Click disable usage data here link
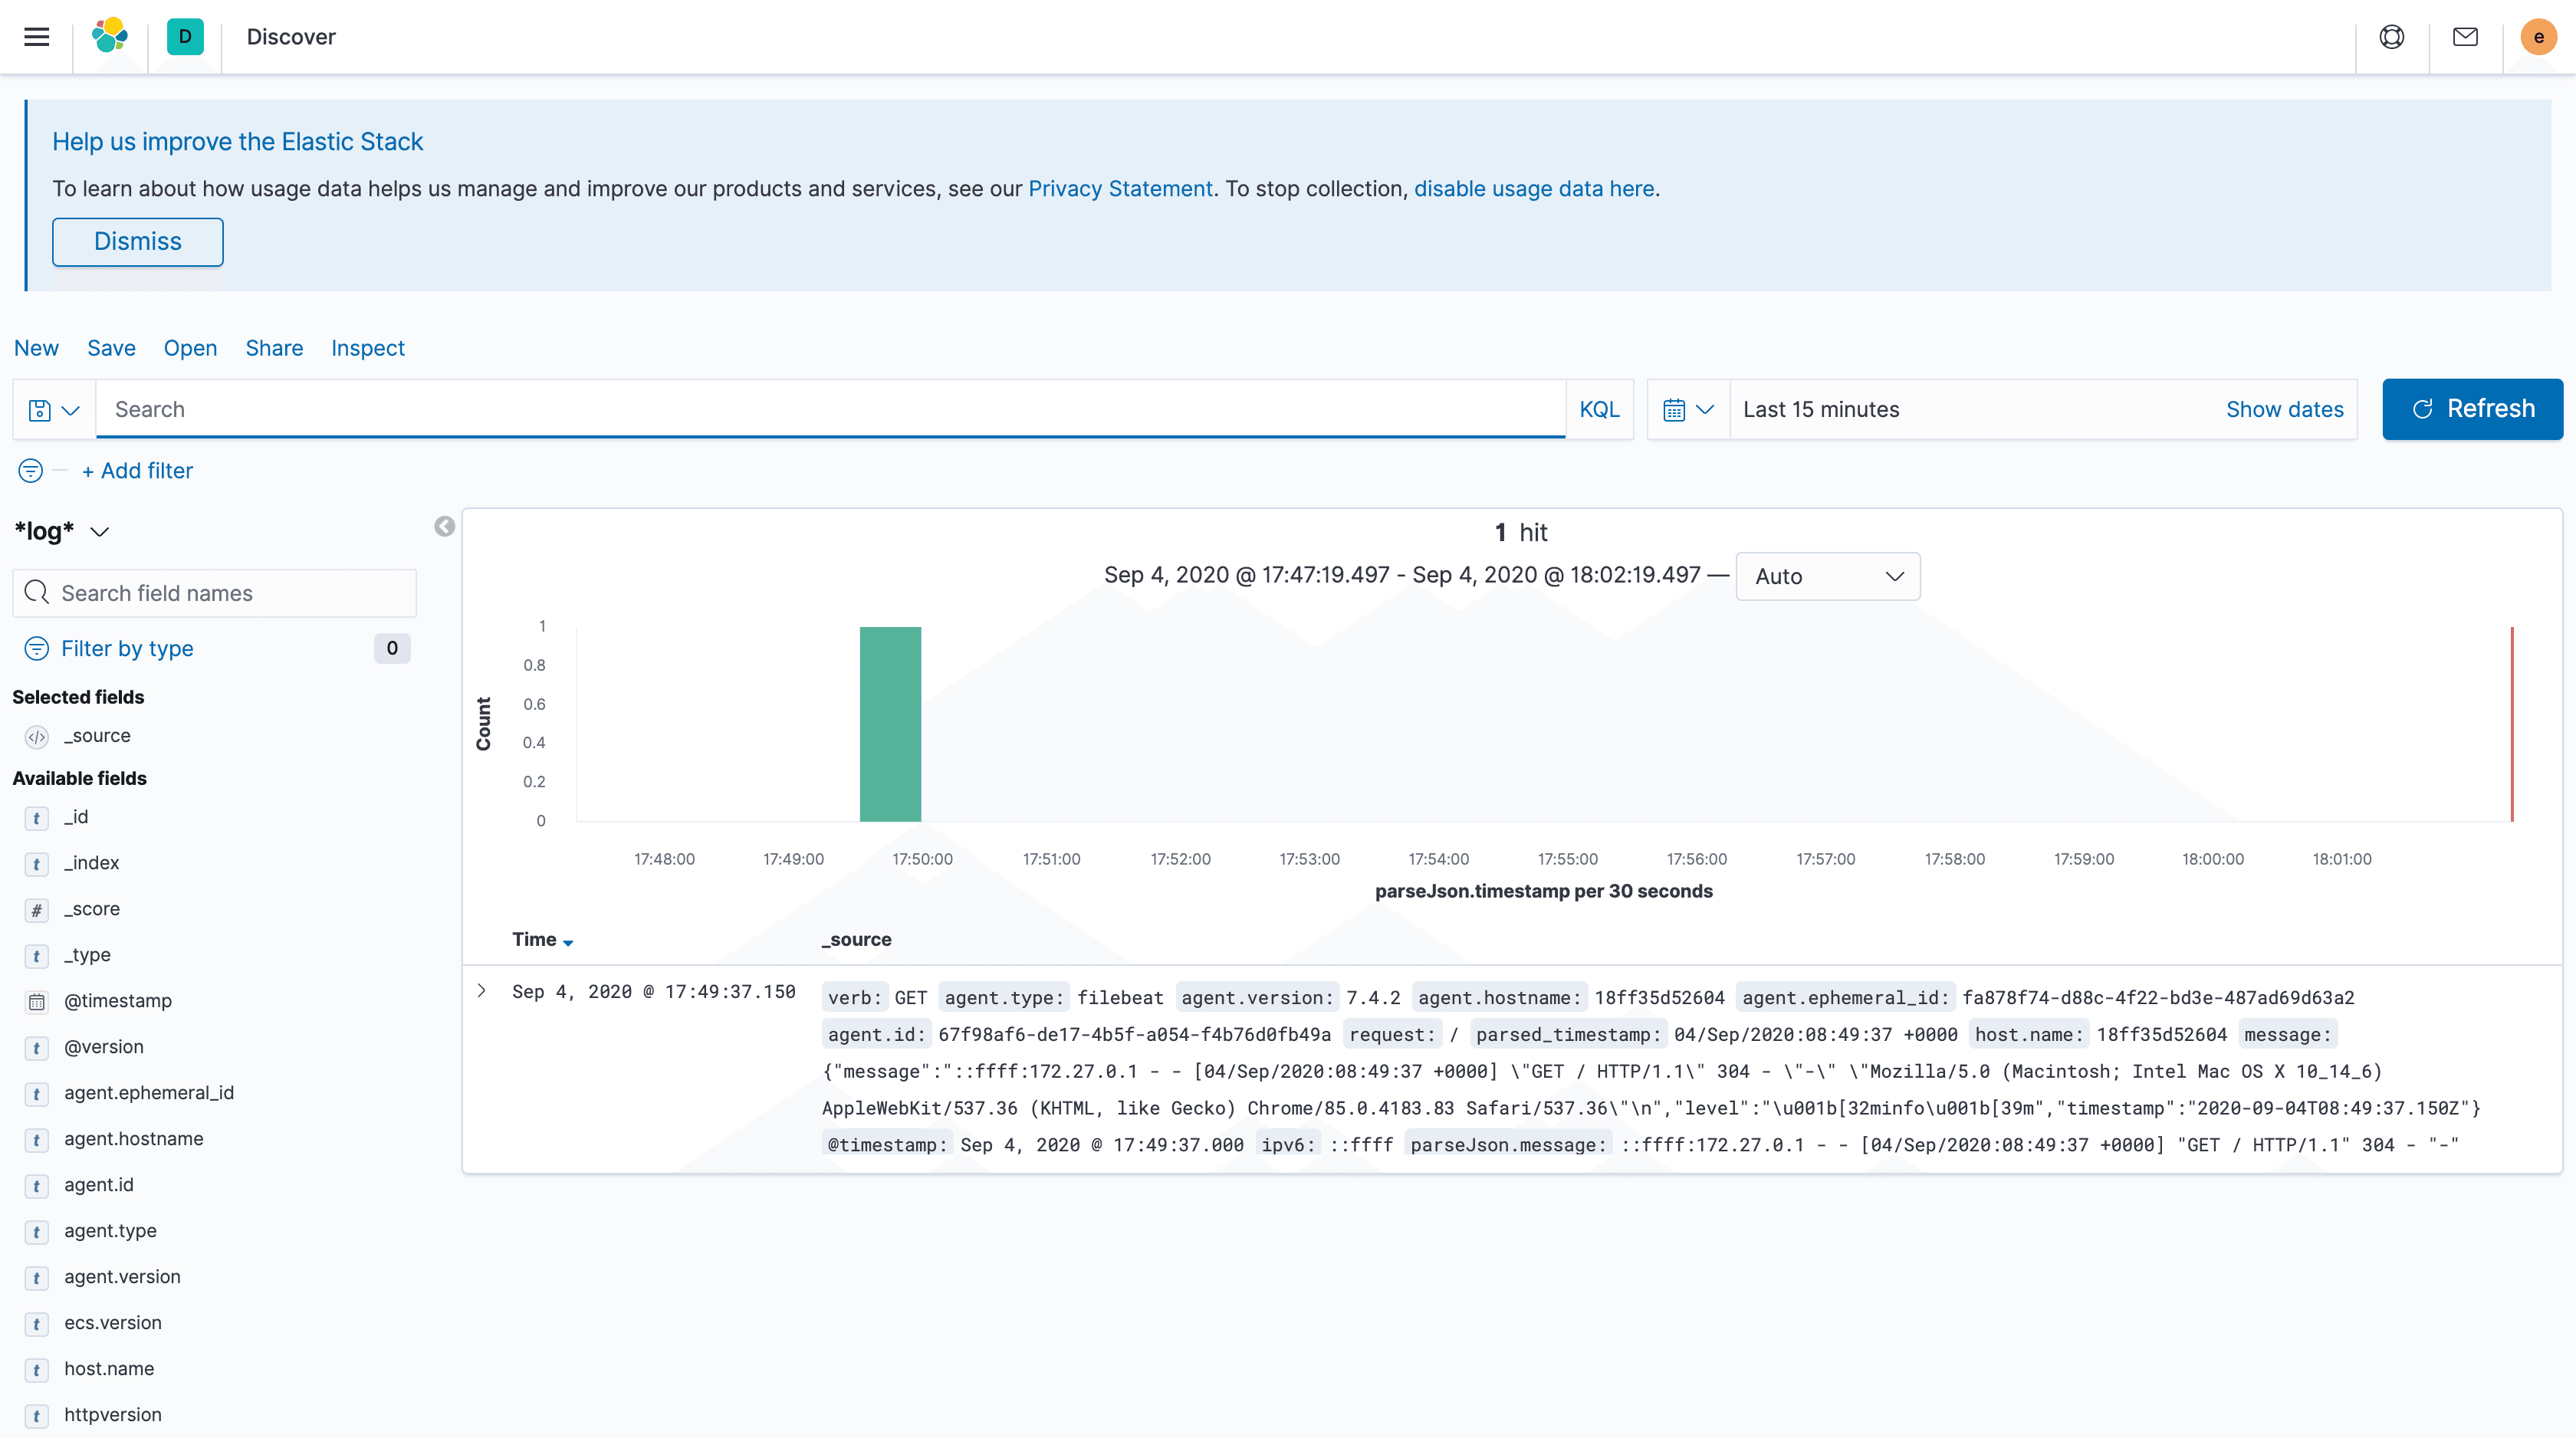Viewport: 2576px width, 1438px height. (x=1534, y=189)
